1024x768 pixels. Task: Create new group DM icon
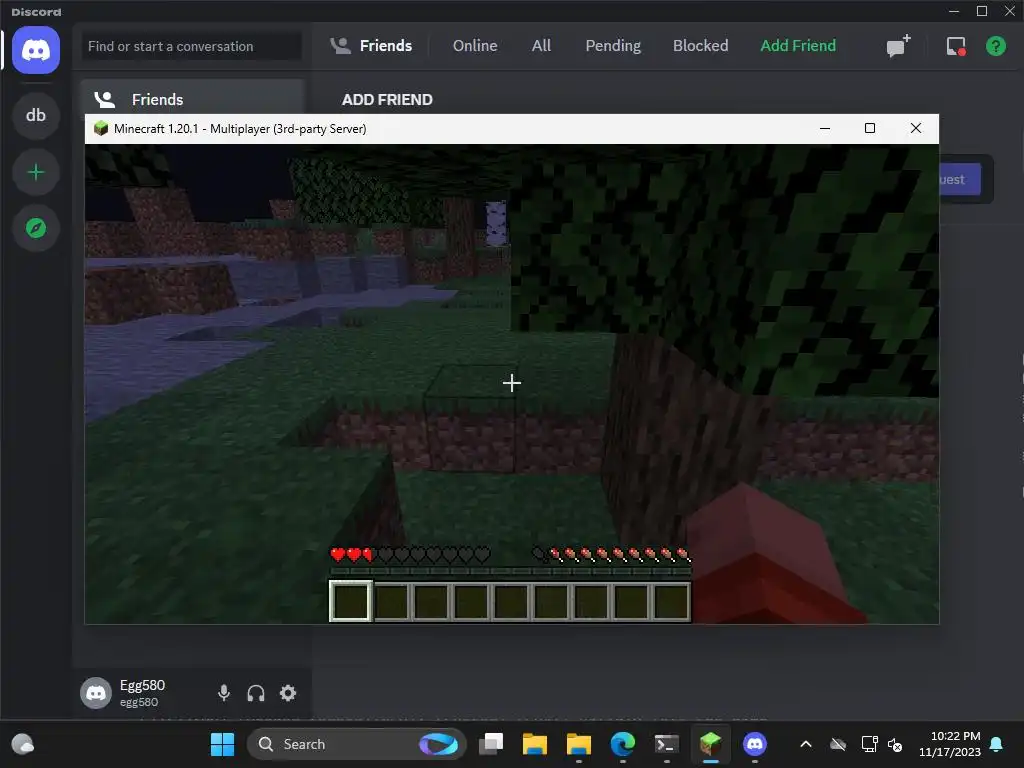click(898, 46)
